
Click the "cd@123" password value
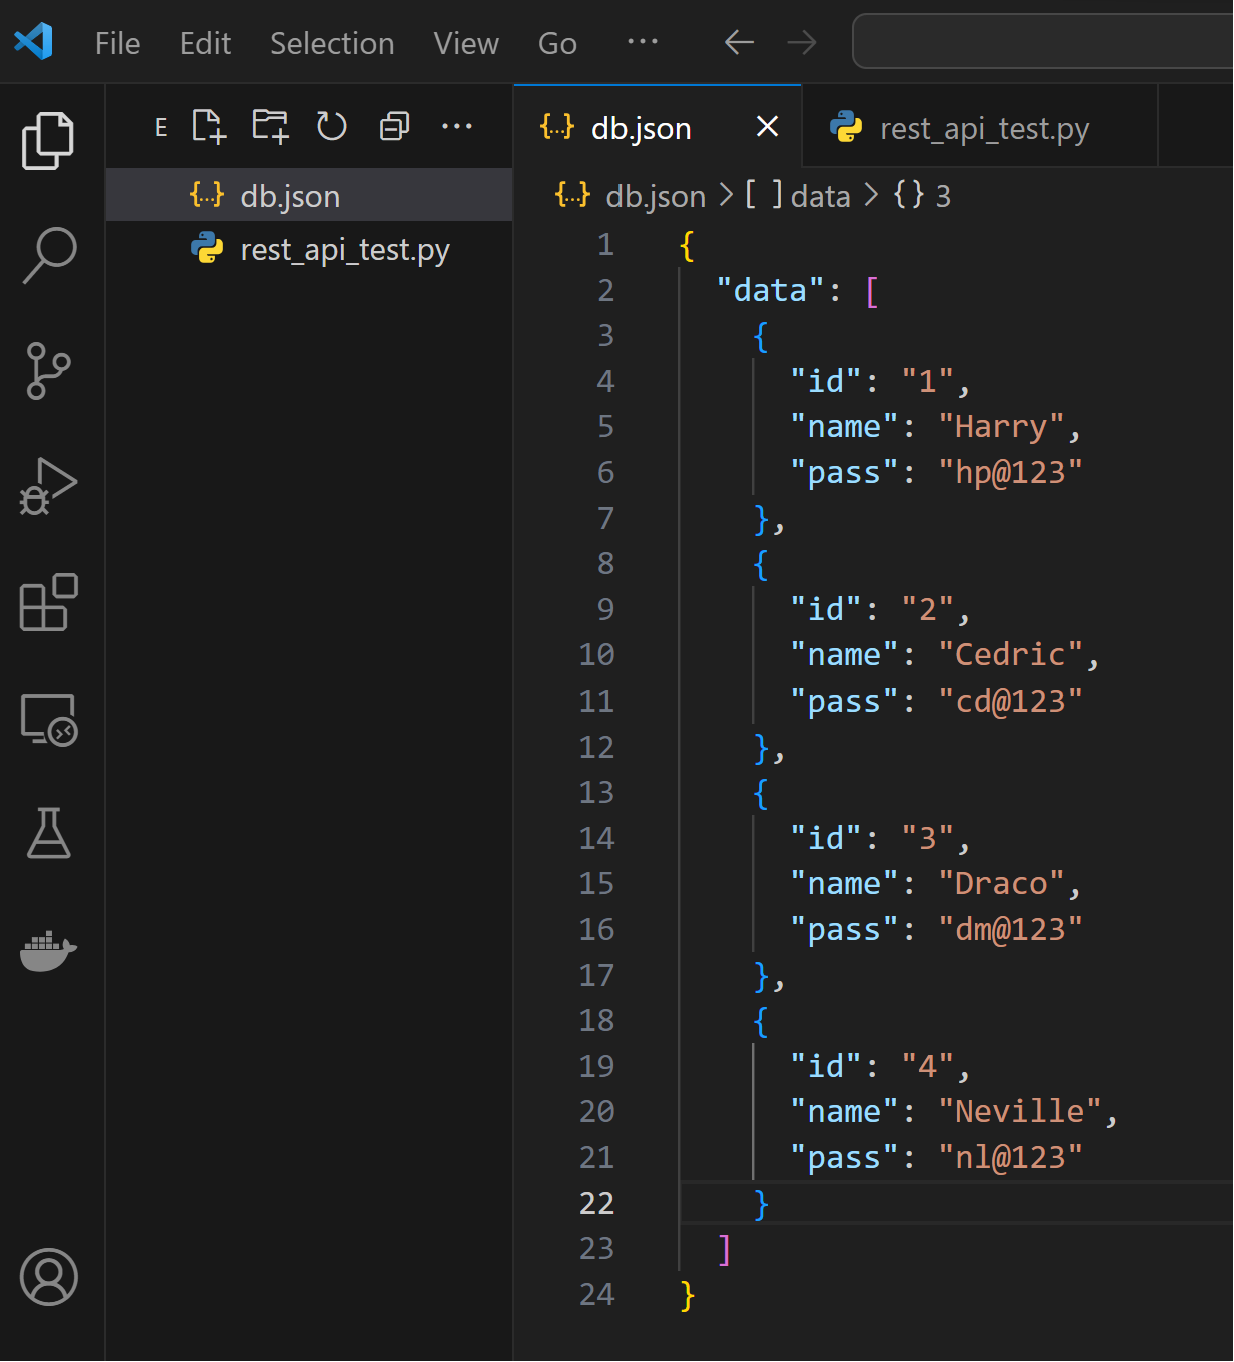tap(1011, 701)
